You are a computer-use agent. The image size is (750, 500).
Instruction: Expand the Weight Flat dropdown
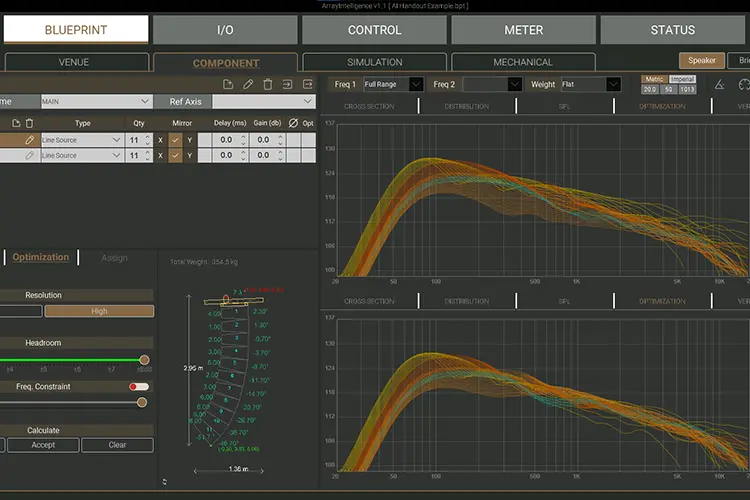591,84
